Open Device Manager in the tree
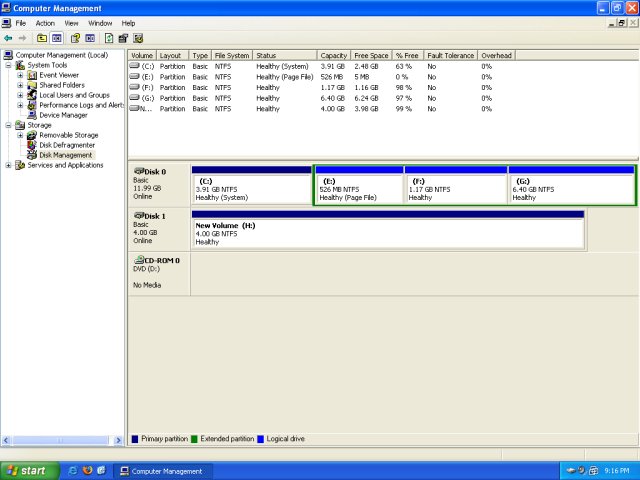640x480 pixels. 63,115
